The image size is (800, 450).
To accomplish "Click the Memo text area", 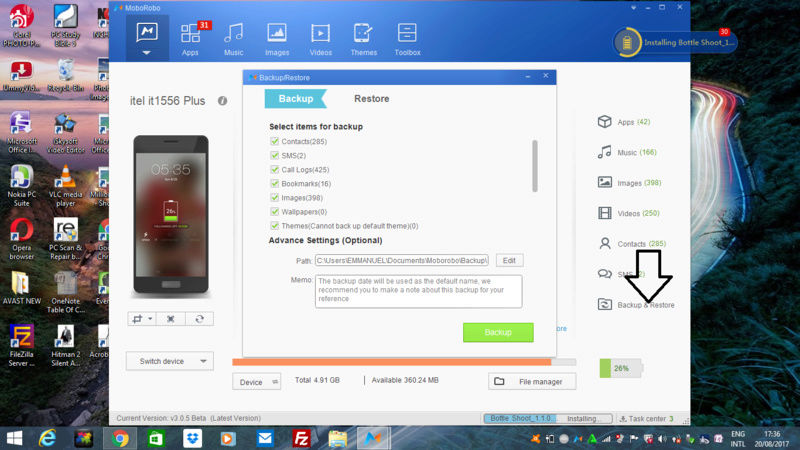I will pyautogui.click(x=418, y=291).
